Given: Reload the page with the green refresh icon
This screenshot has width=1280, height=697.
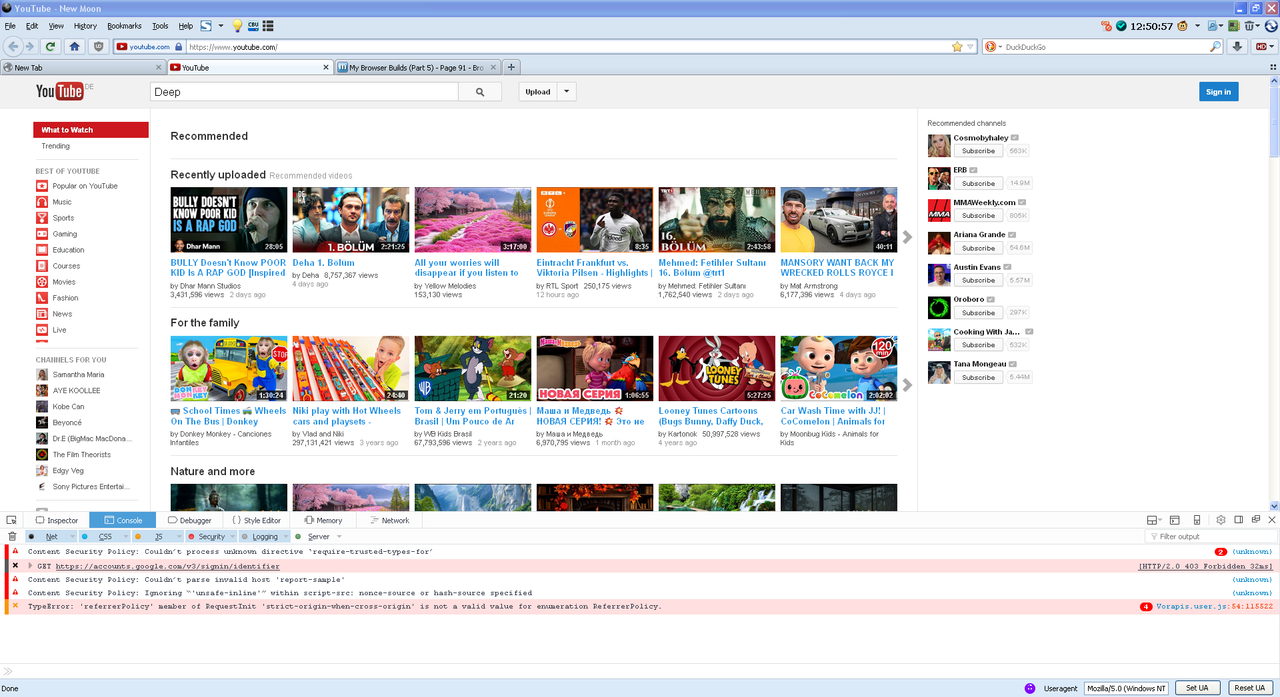Looking at the screenshot, I should (50, 46).
